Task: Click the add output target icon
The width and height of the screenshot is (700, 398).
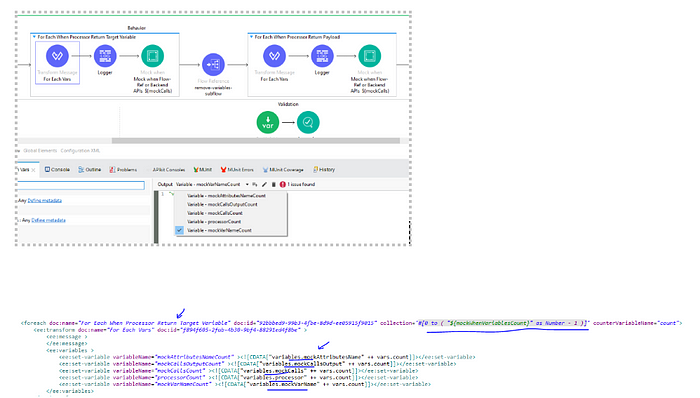Action: 255,184
